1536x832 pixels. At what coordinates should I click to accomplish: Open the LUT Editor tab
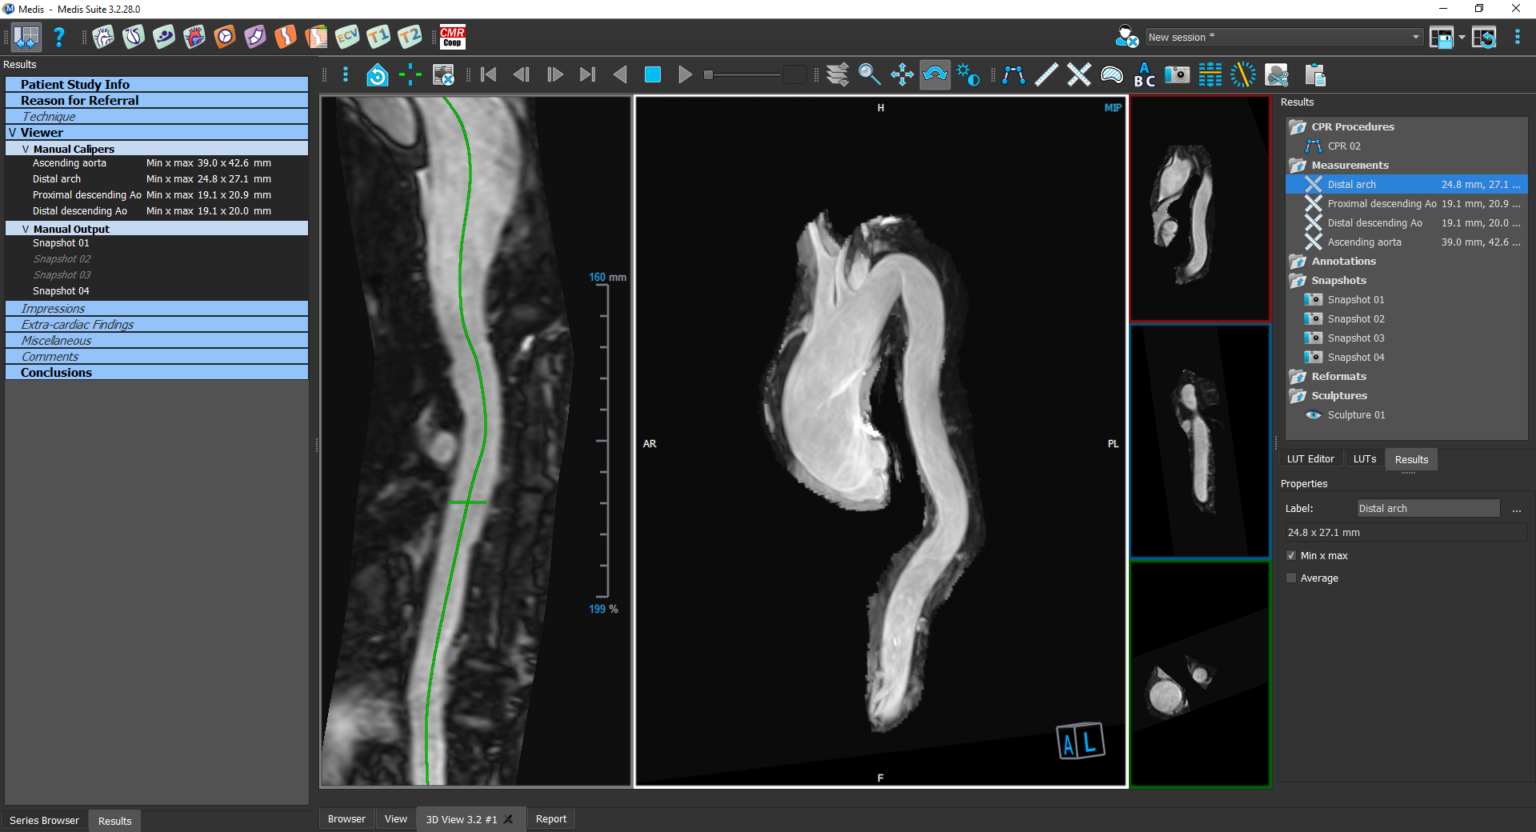coord(1310,459)
